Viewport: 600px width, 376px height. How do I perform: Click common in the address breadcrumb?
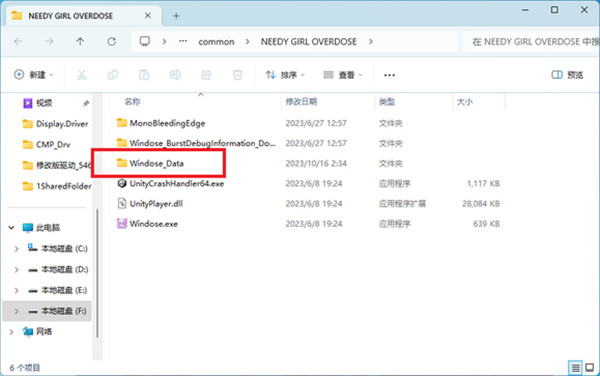(216, 42)
